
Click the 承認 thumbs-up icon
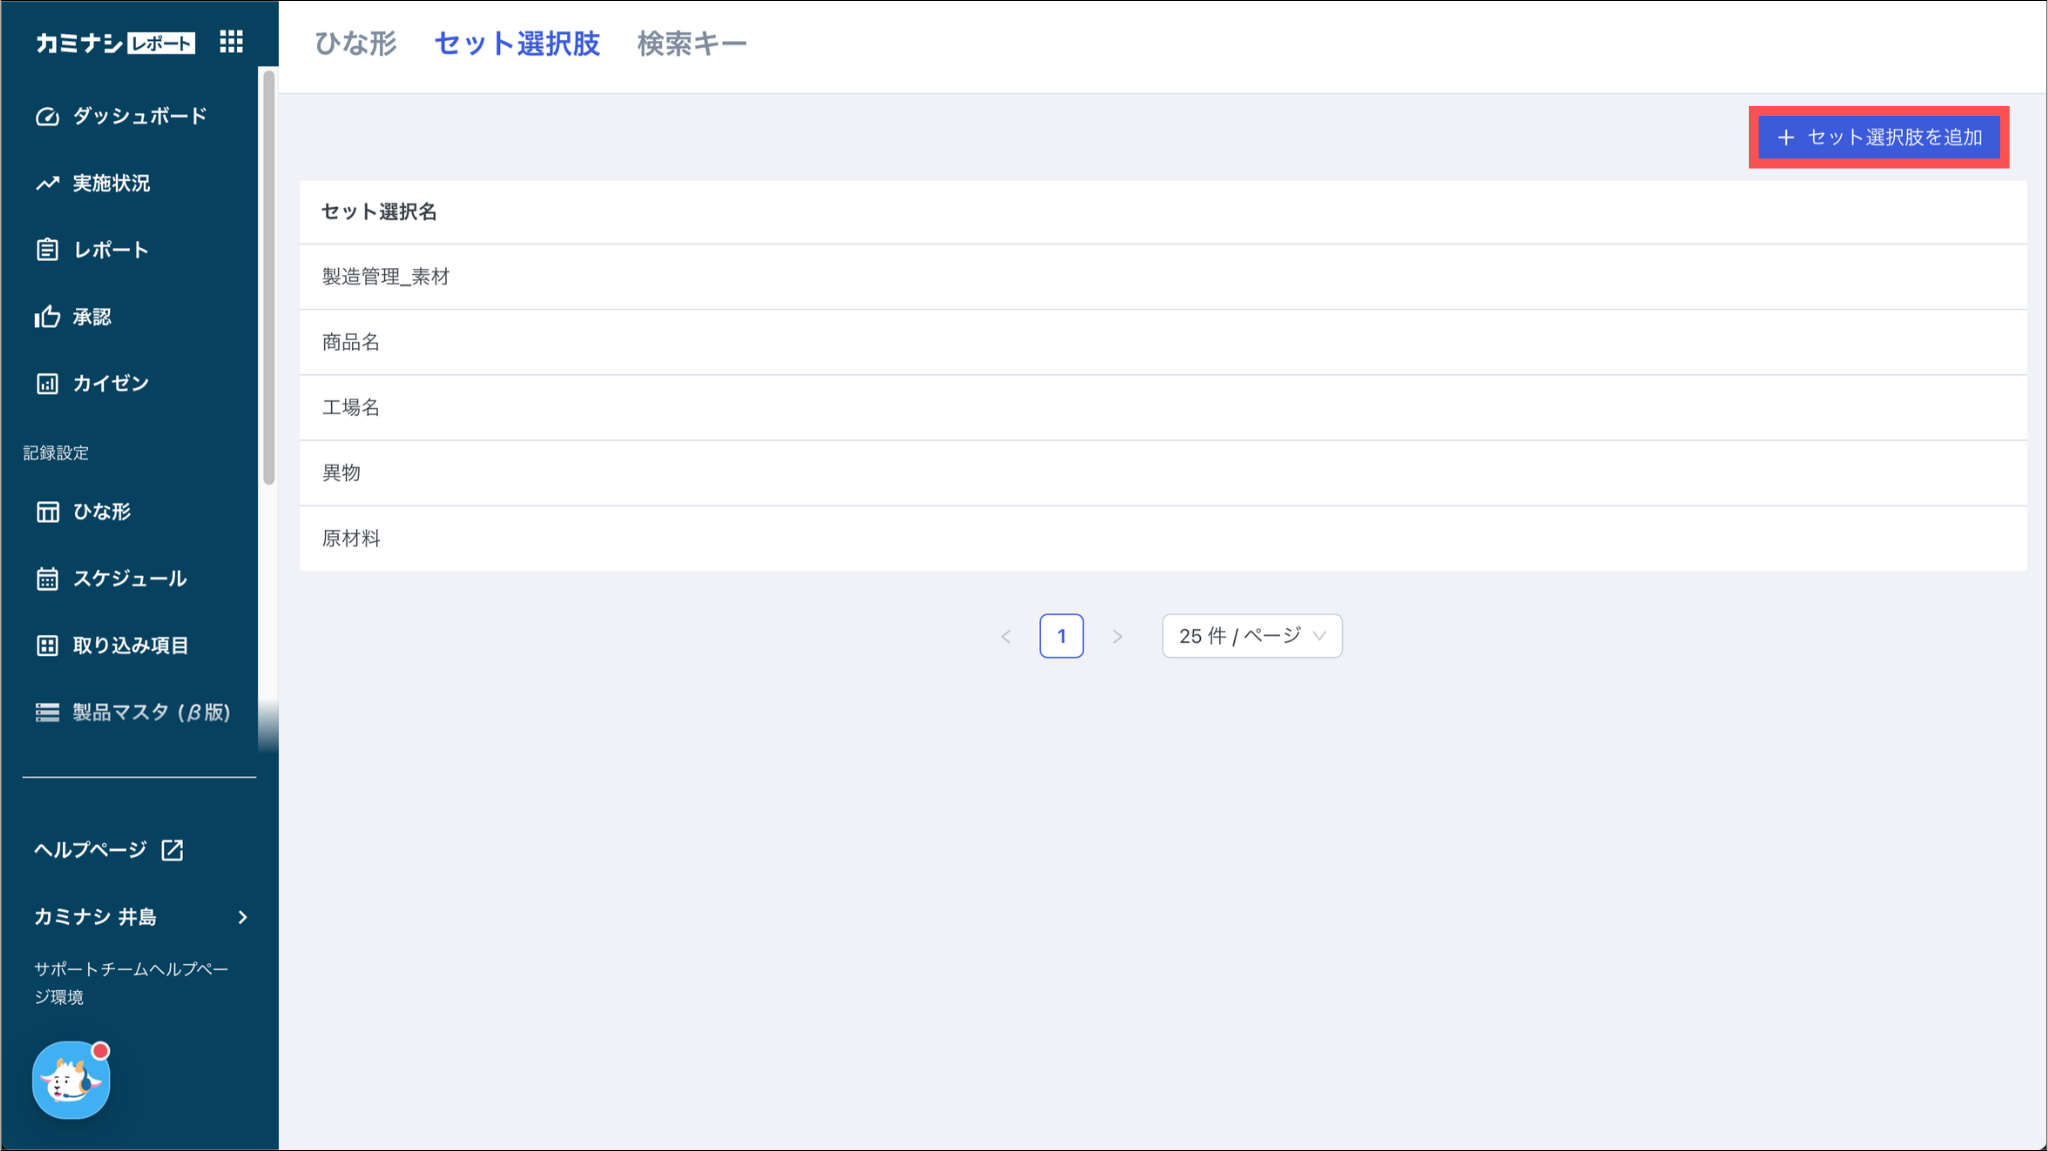(47, 317)
